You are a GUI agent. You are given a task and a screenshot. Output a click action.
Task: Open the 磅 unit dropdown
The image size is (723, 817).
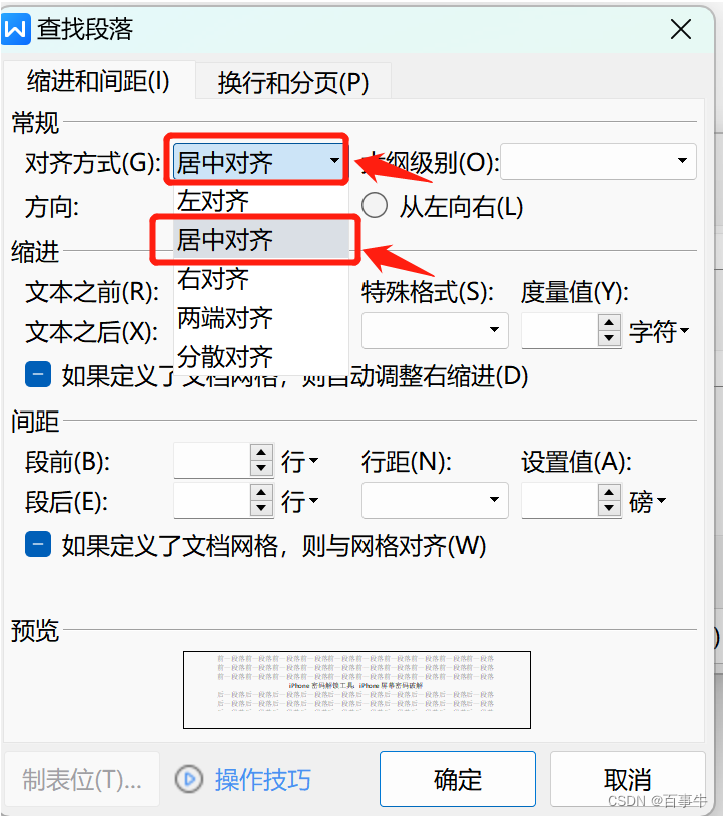(x=647, y=502)
